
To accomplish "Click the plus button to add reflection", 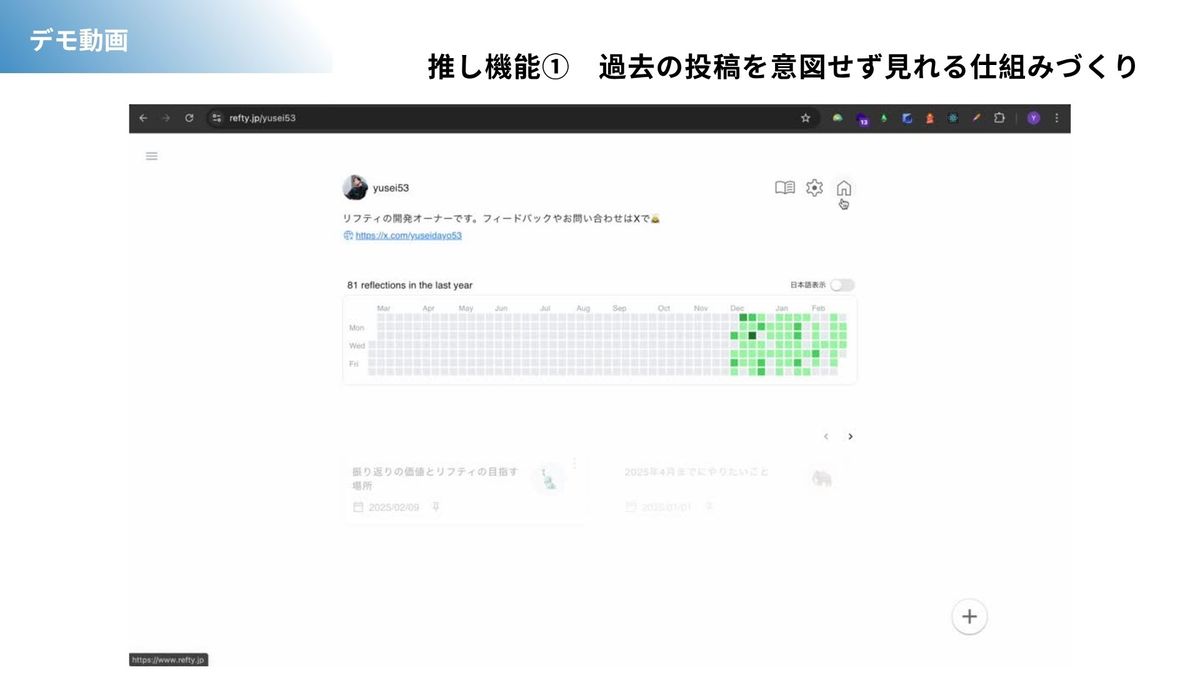I will (x=968, y=616).
